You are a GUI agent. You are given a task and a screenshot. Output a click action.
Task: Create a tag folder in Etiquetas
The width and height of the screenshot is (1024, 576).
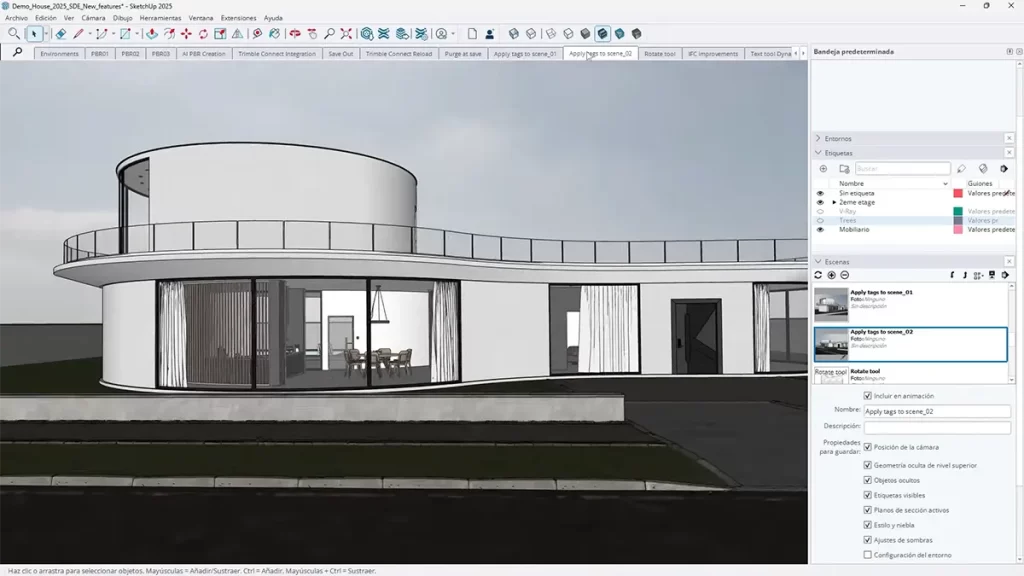(x=845, y=168)
